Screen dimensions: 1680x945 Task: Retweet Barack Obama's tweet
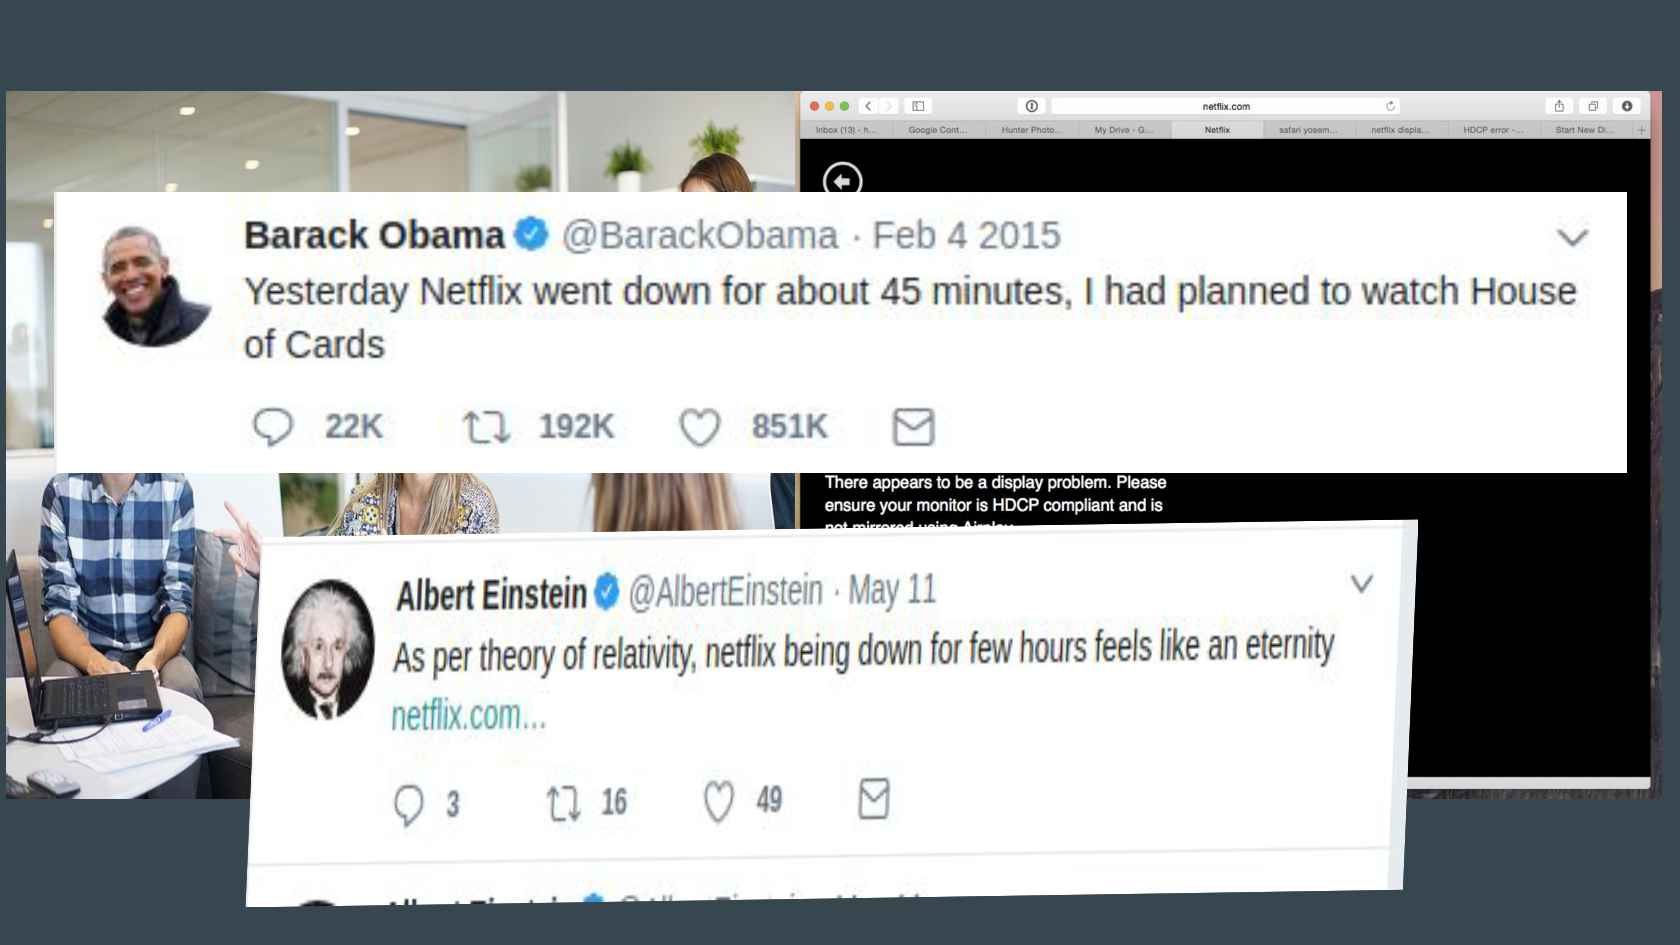[486, 427]
